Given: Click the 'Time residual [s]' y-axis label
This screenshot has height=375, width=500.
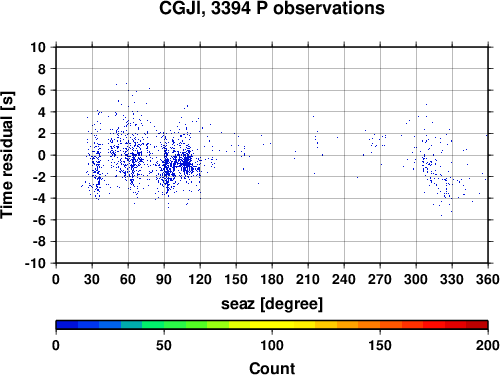Looking at the screenshot, I should coord(7,155).
